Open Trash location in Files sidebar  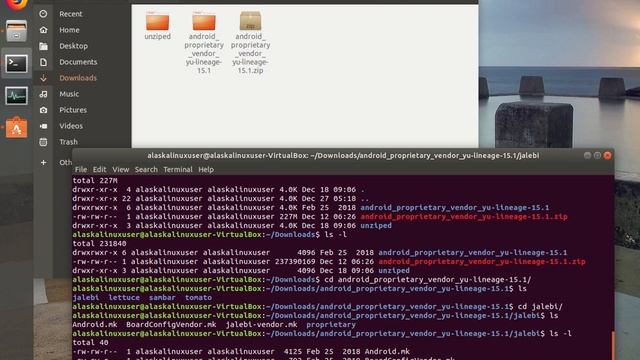coord(69,142)
